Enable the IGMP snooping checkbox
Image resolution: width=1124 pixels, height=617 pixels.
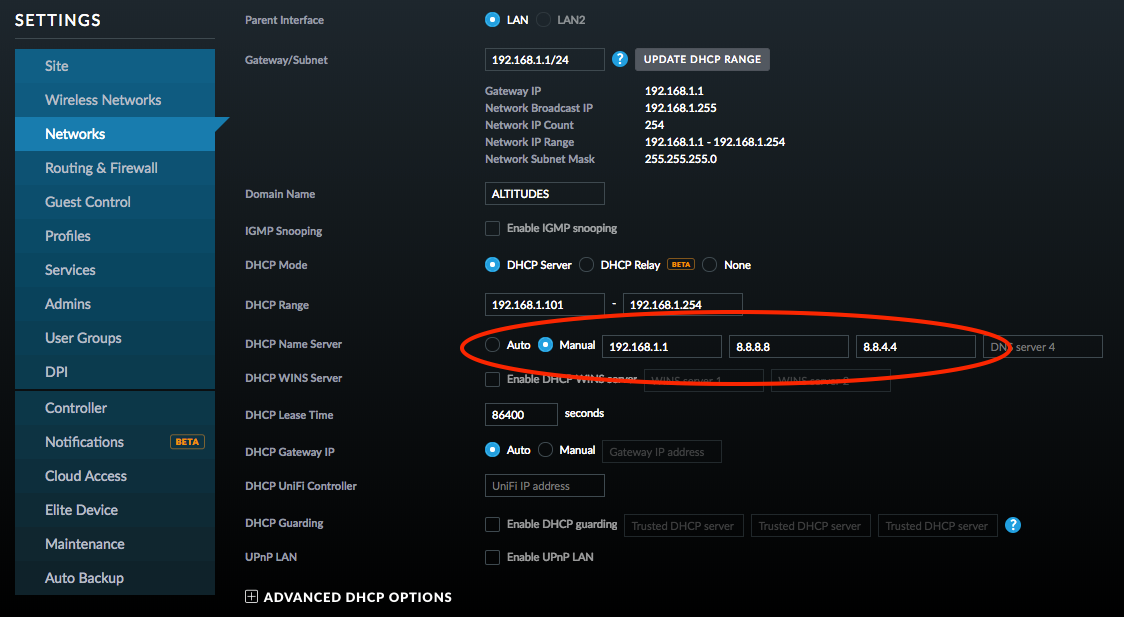click(x=492, y=229)
